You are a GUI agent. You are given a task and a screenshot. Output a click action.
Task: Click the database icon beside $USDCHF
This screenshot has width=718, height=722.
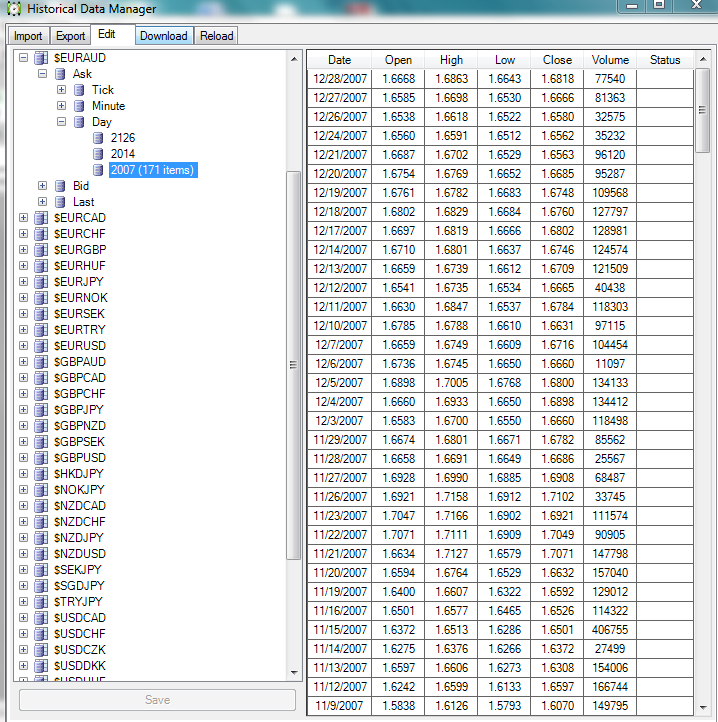point(41,634)
